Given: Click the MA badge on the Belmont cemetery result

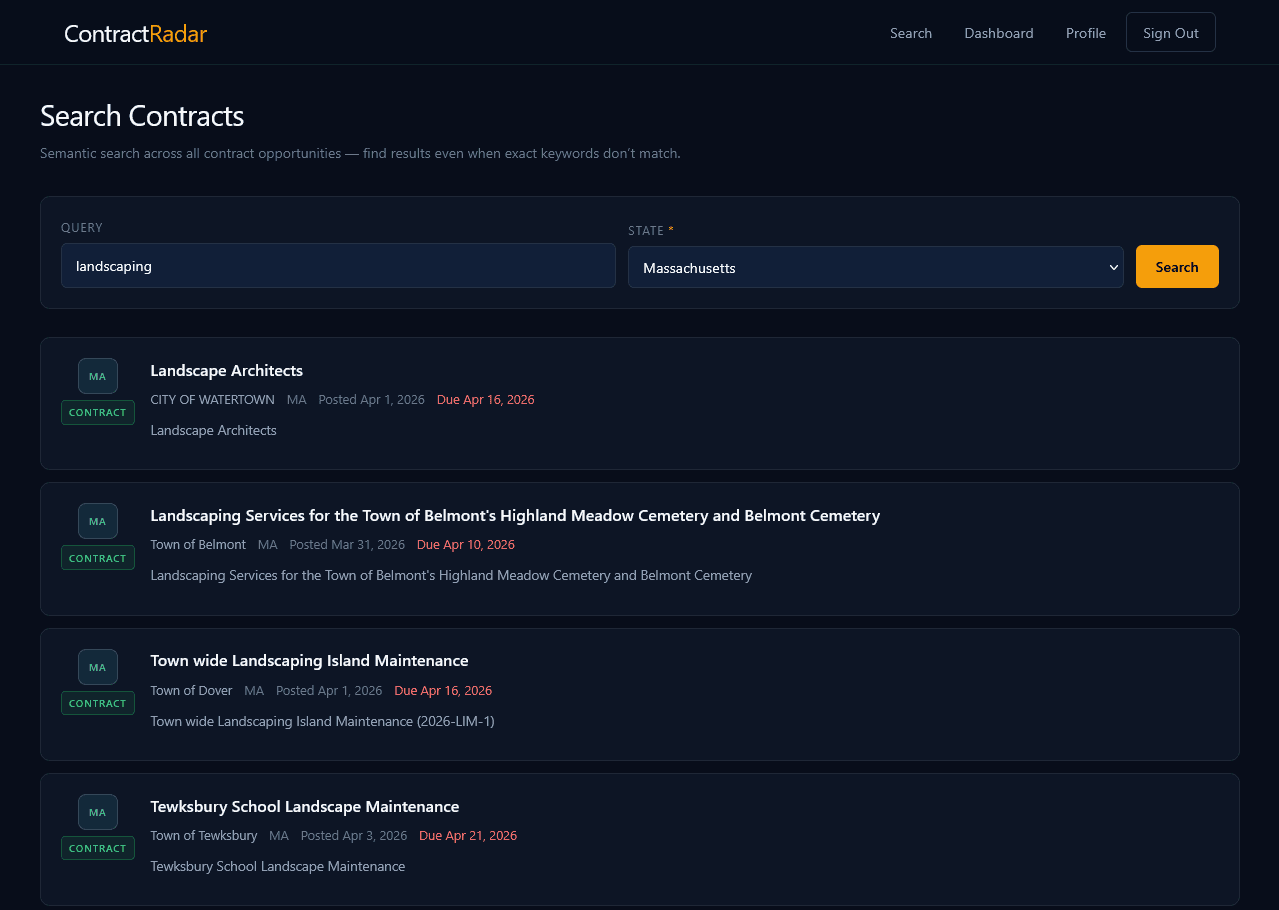Looking at the screenshot, I should tap(97, 521).
